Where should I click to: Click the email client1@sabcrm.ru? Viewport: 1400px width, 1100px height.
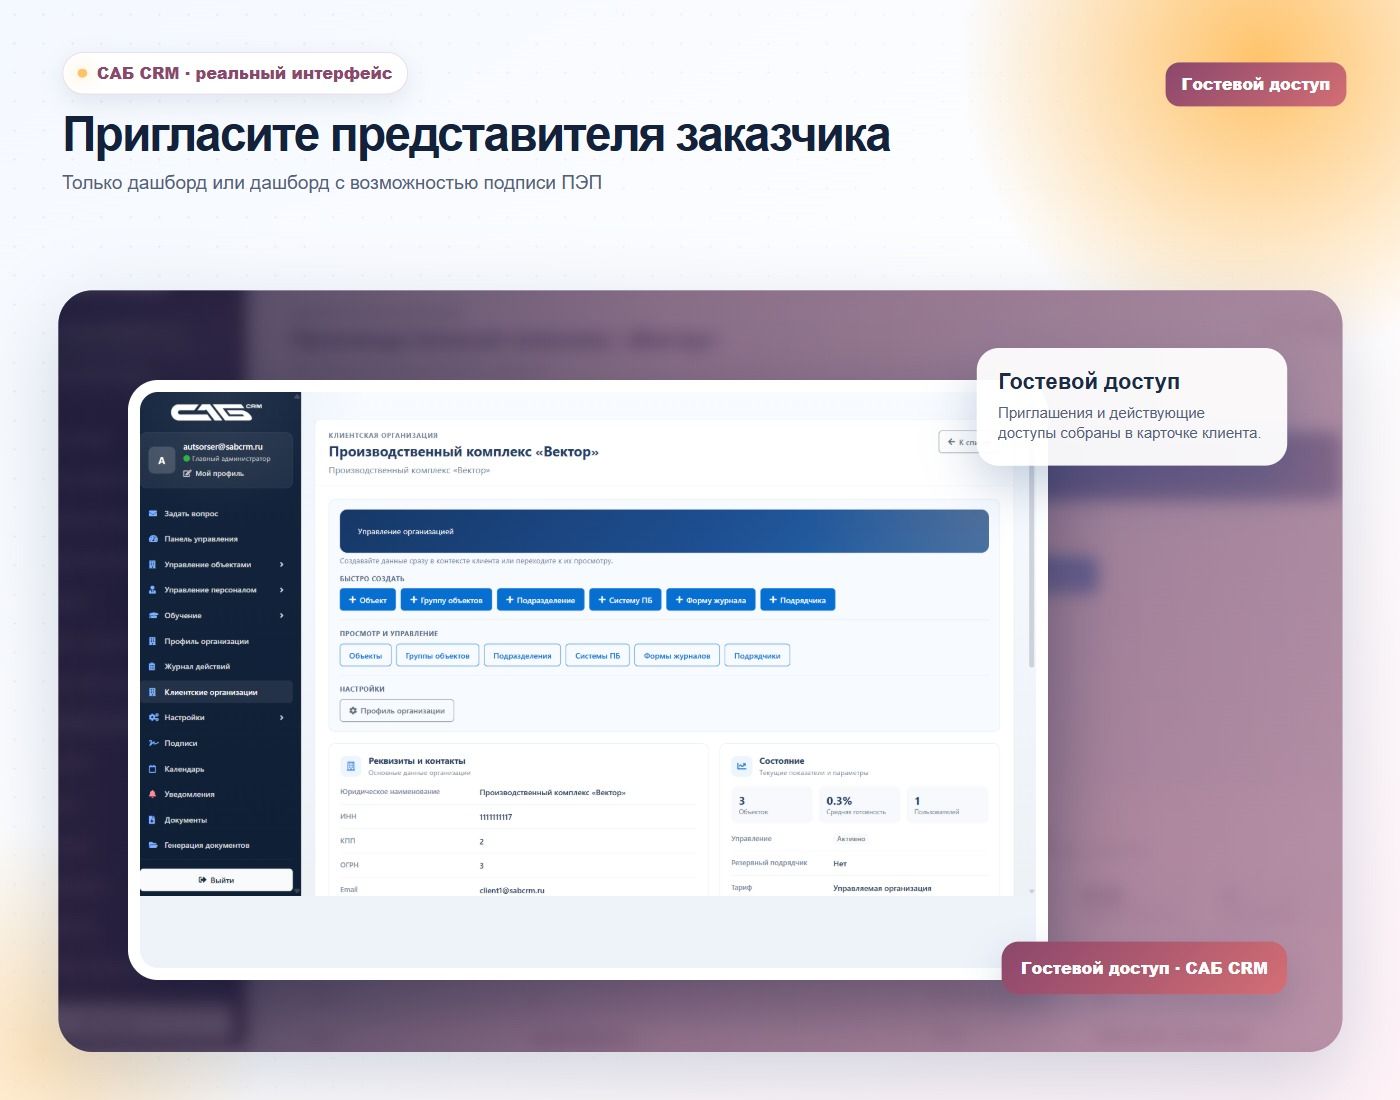click(512, 890)
